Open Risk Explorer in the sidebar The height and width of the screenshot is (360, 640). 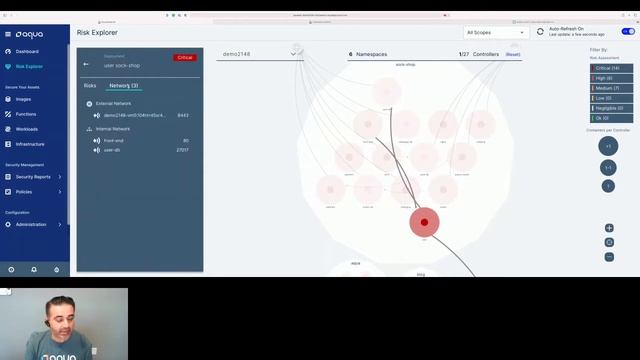(29, 67)
